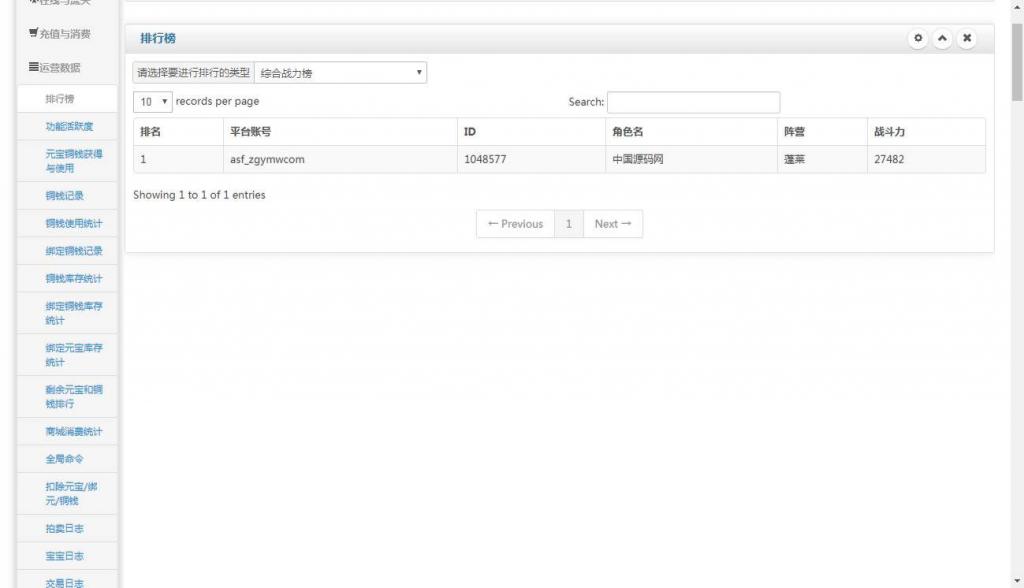Open 功能活跃度 in the sidebar
Screen dimensions: 1024x588
tap(67, 127)
